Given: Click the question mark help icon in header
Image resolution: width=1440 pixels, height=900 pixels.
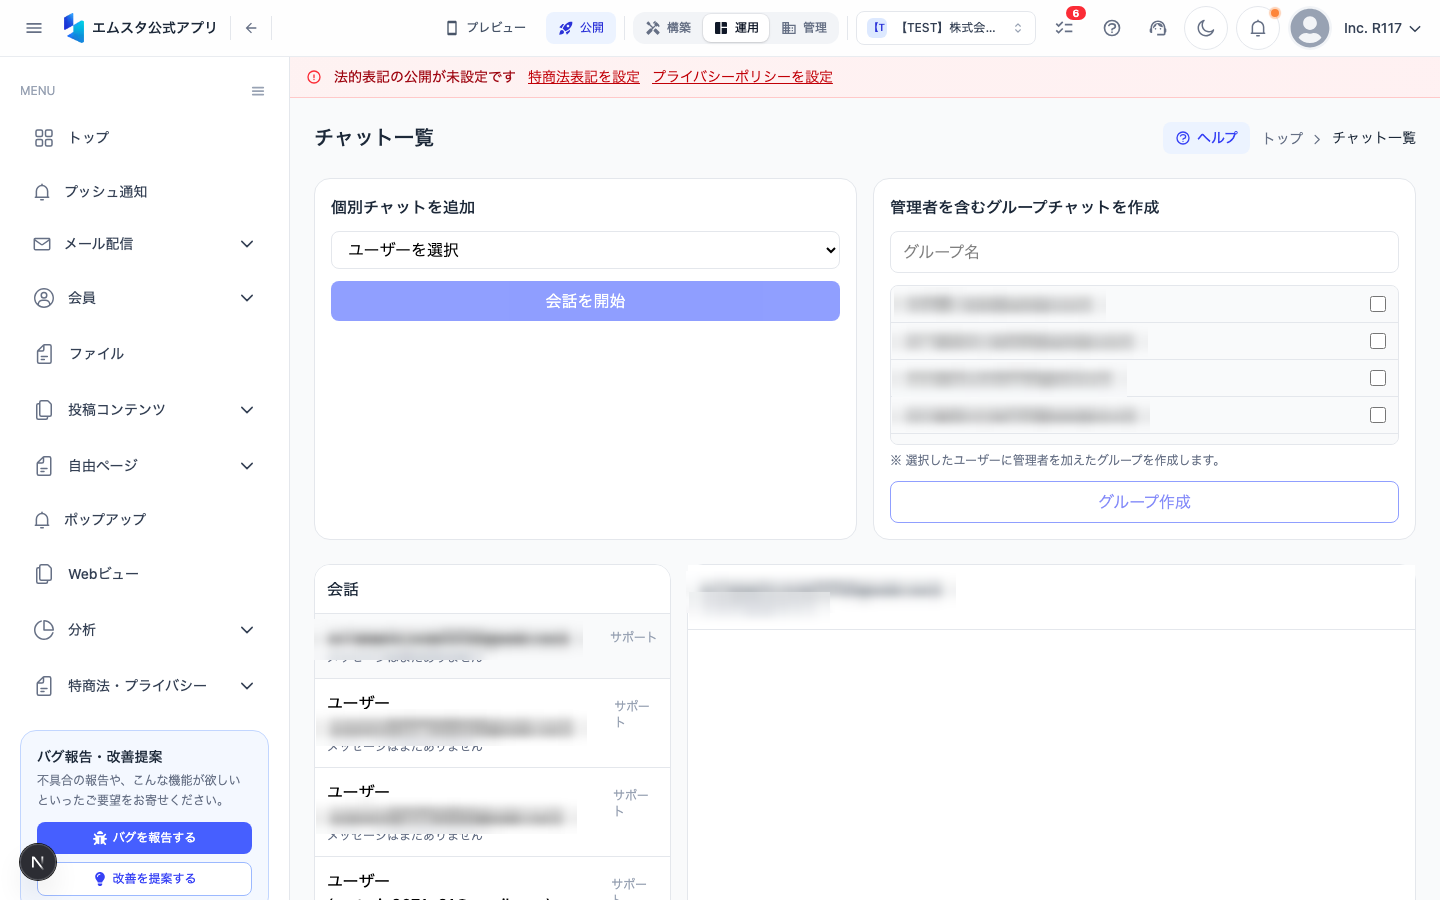Looking at the screenshot, I should tap(1112, 28).
